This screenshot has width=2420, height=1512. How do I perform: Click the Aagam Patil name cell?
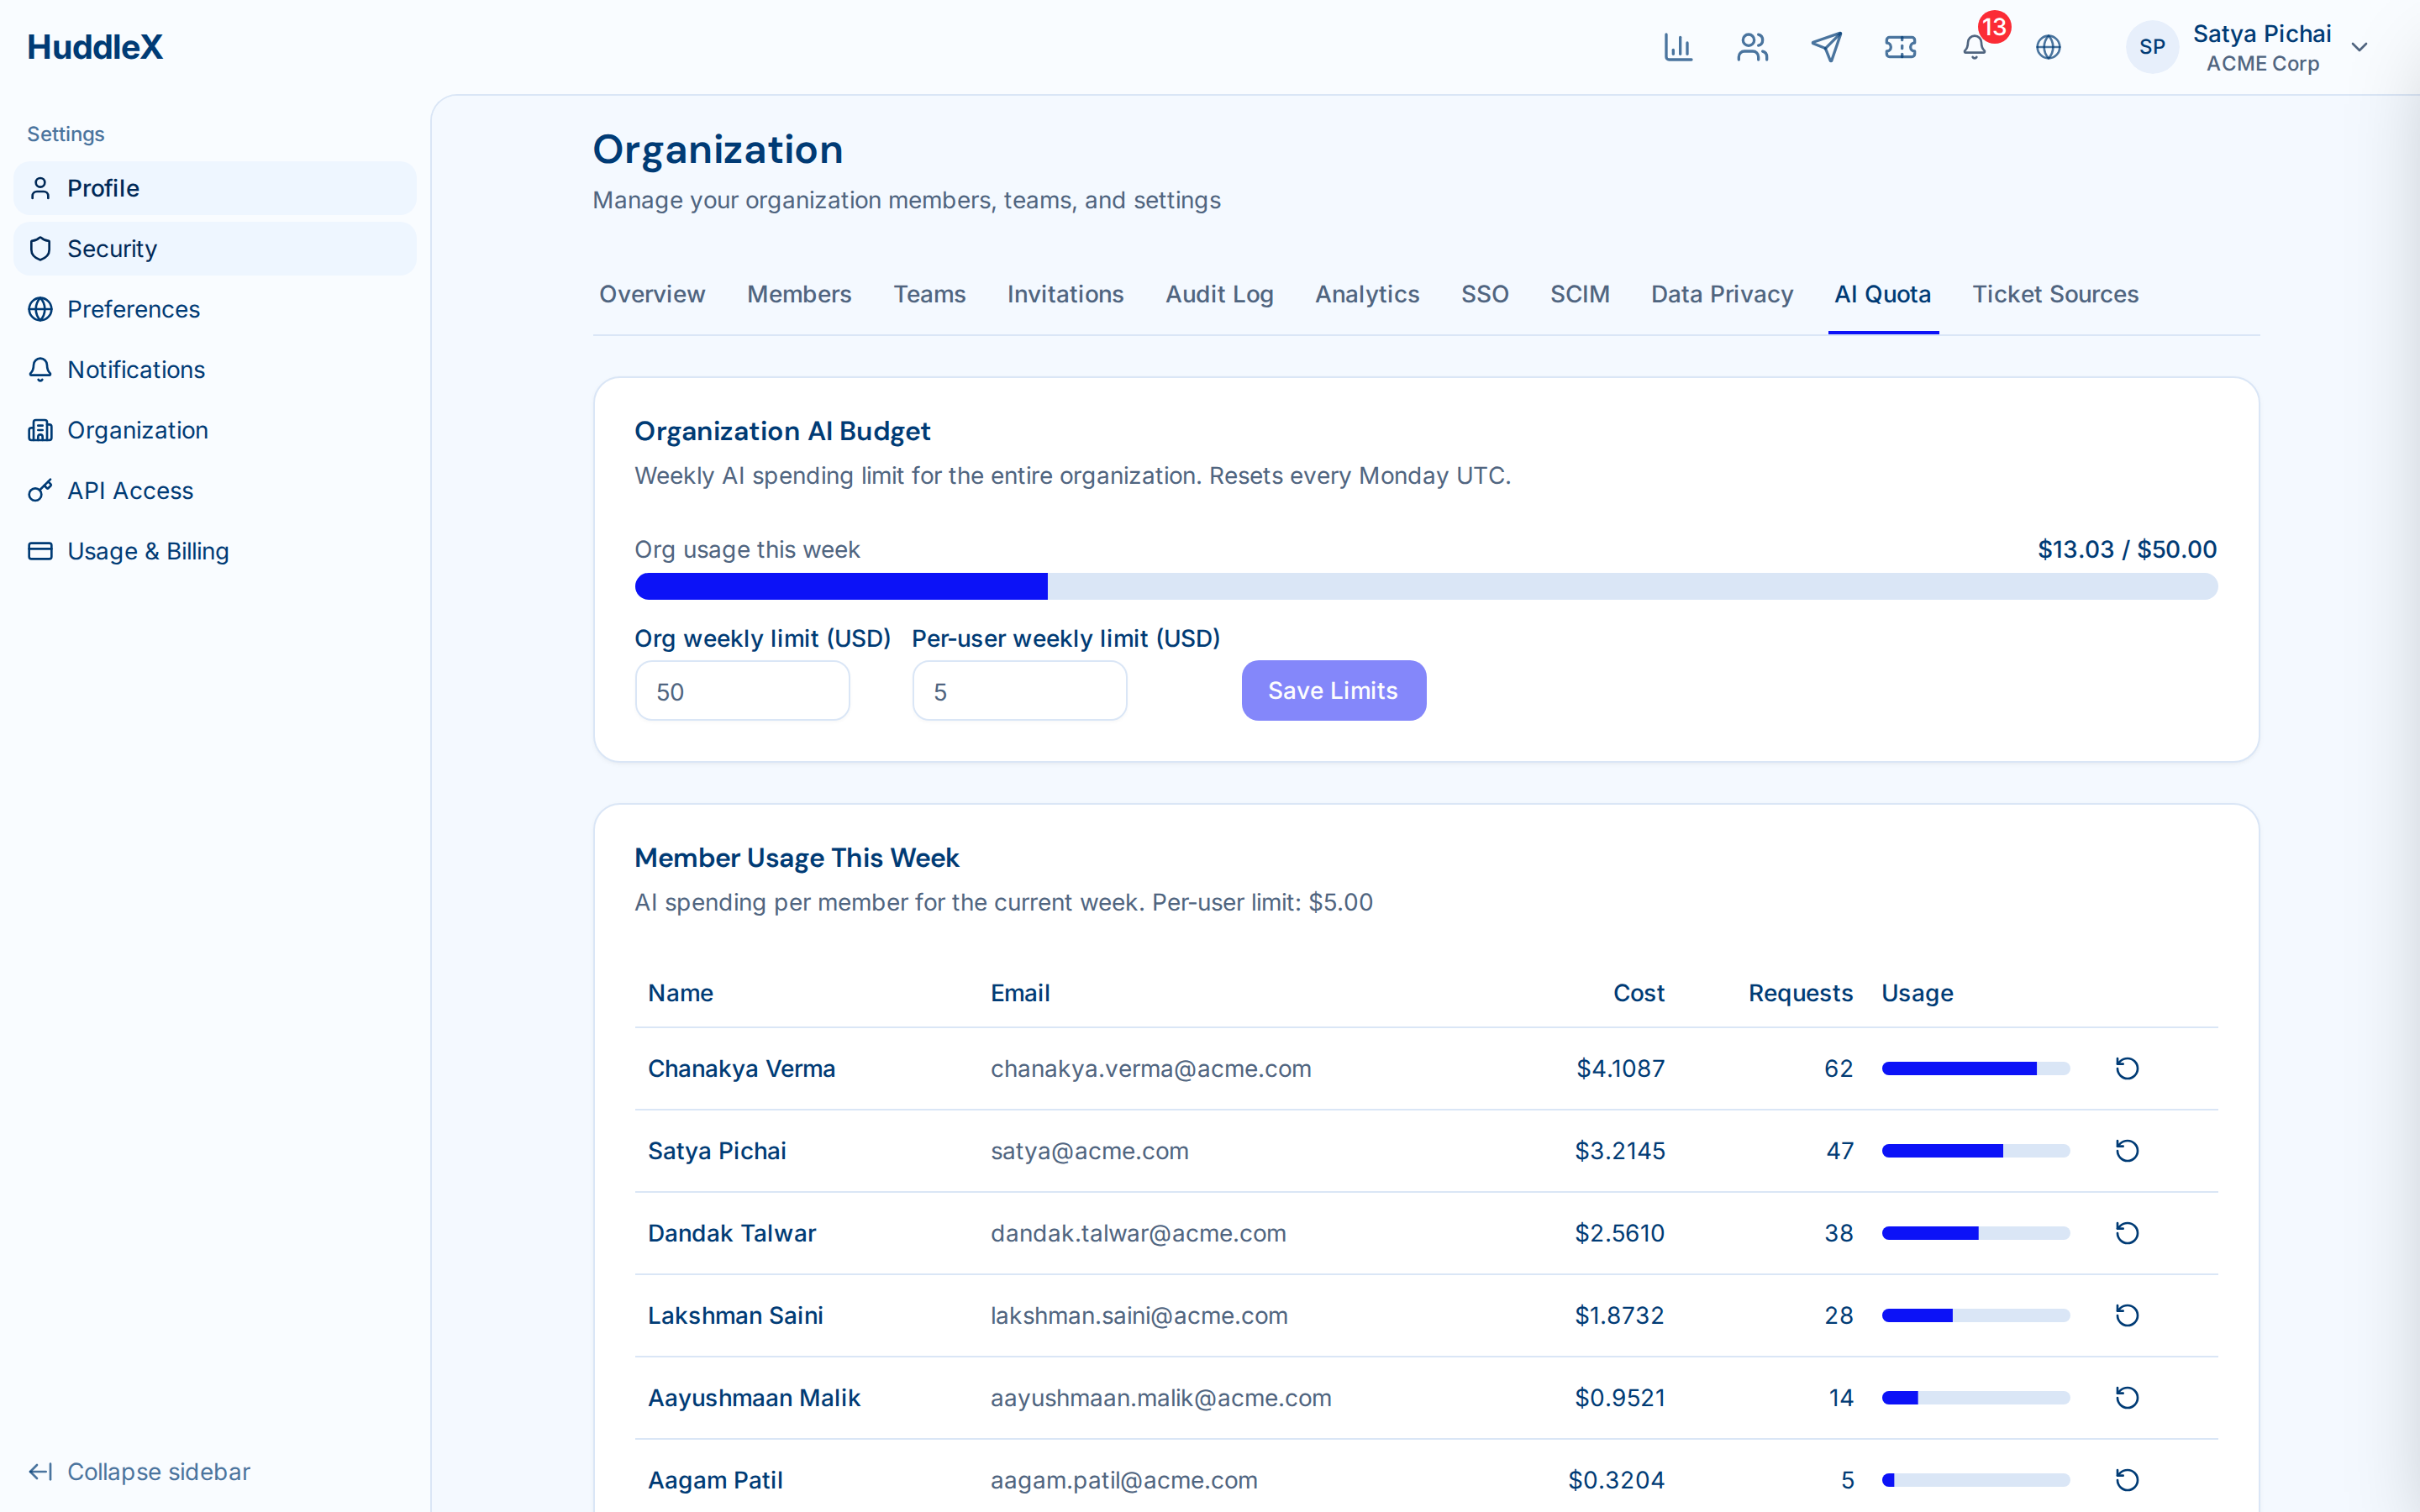pyautogui.click(x=715, y=1479)
